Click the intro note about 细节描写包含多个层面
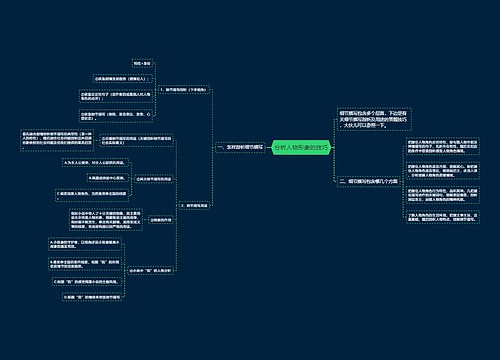Viewport: 500px width, 360px height. point(374,119)
